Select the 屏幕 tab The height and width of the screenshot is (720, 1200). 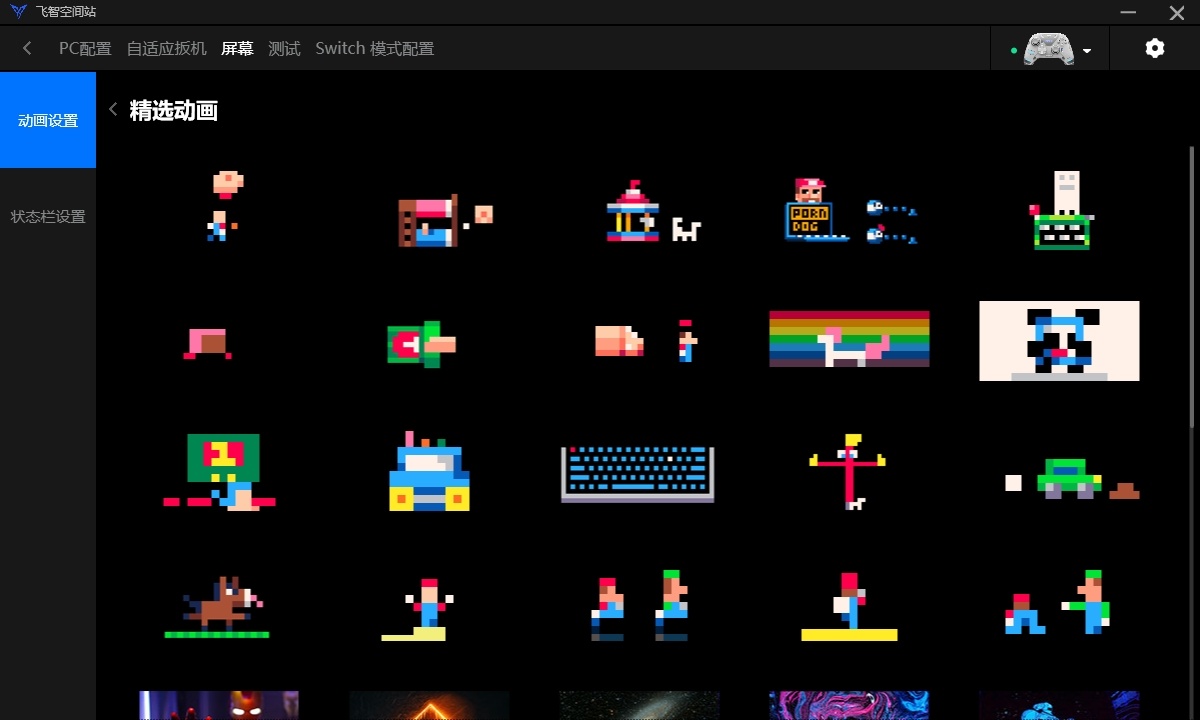click(237, 48)
